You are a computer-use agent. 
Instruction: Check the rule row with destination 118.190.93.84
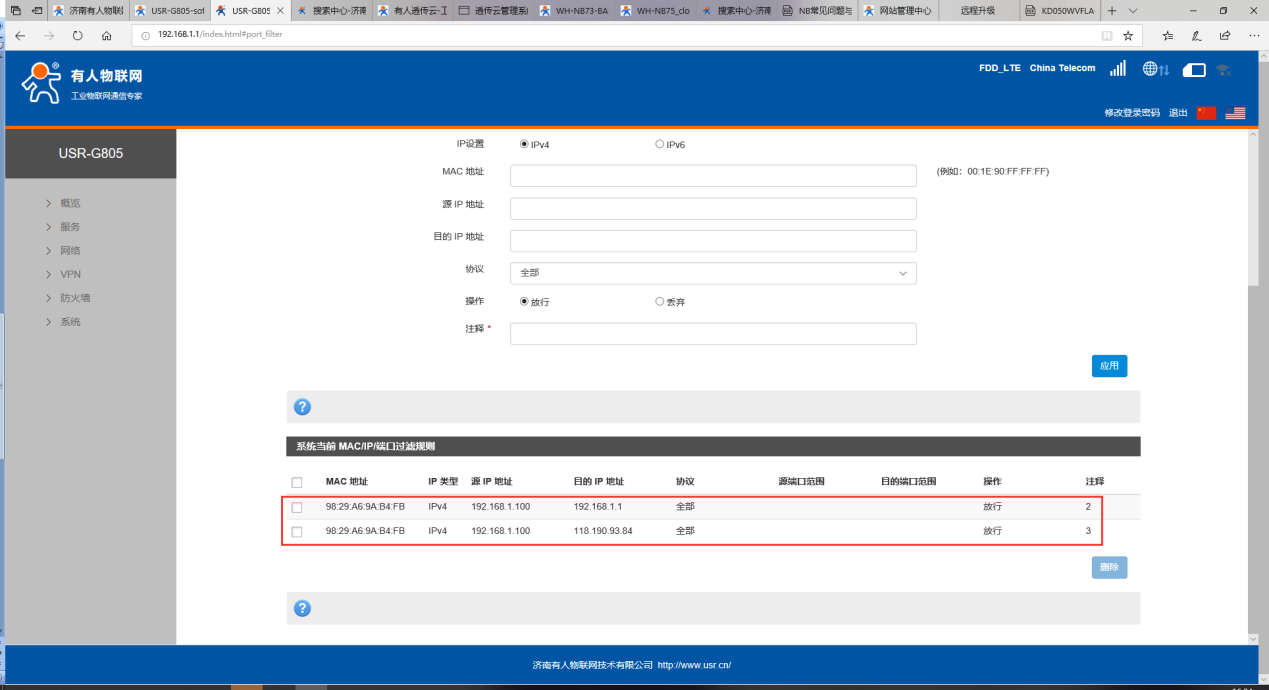click(297, 532)
